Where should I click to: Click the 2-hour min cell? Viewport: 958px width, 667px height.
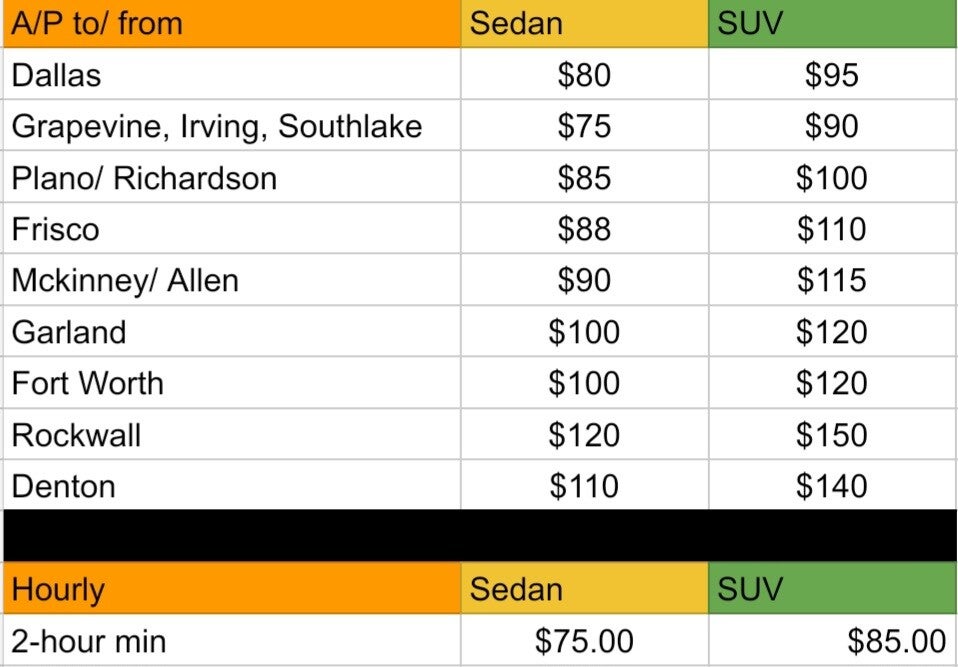[x=230, y=641]
